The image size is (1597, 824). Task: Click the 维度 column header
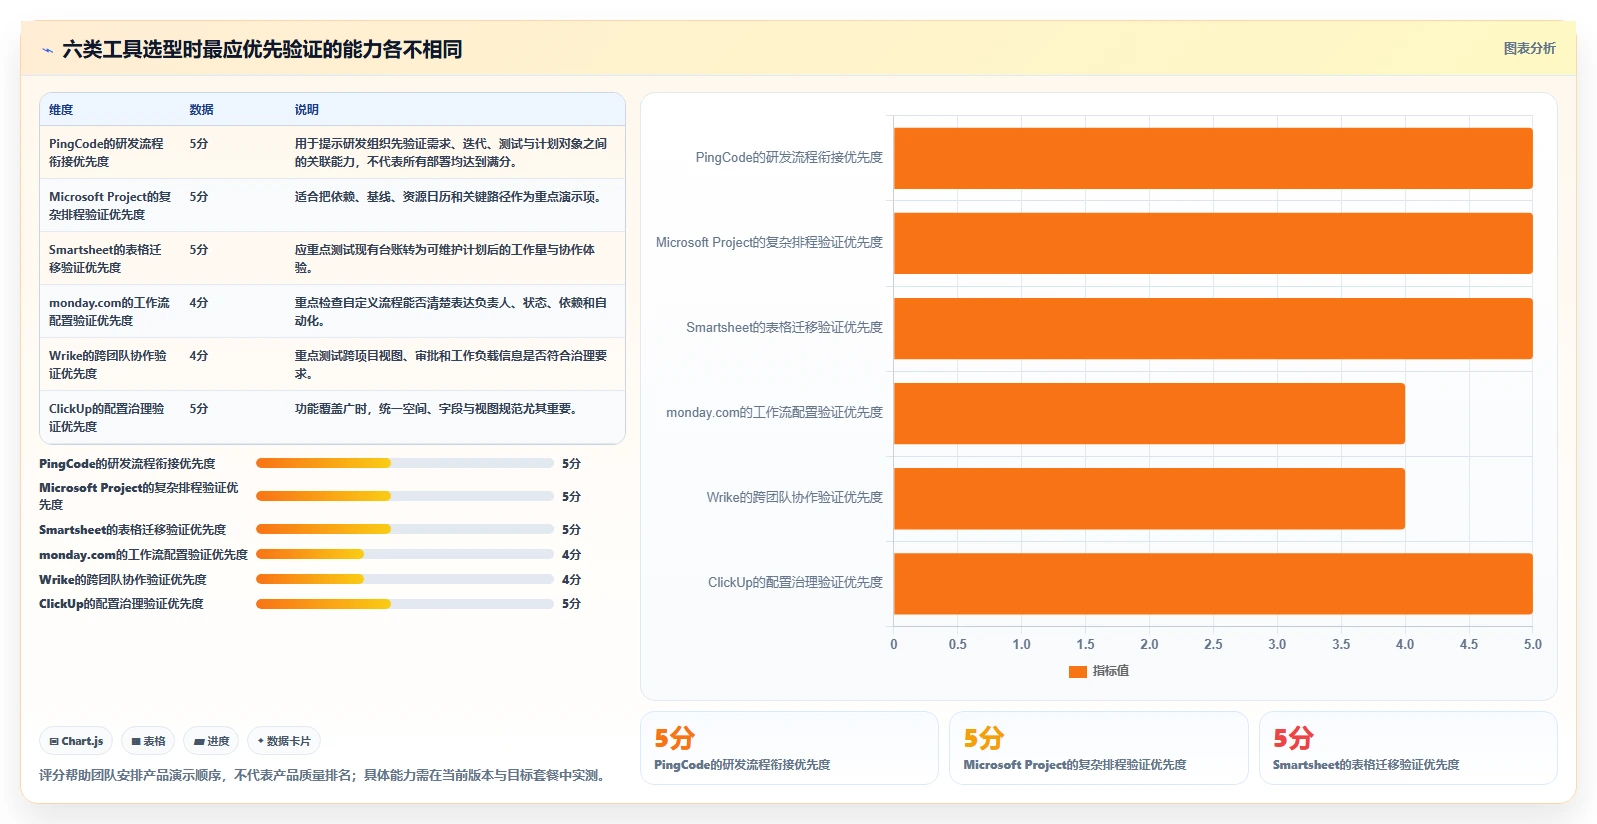tap(61, 110)
